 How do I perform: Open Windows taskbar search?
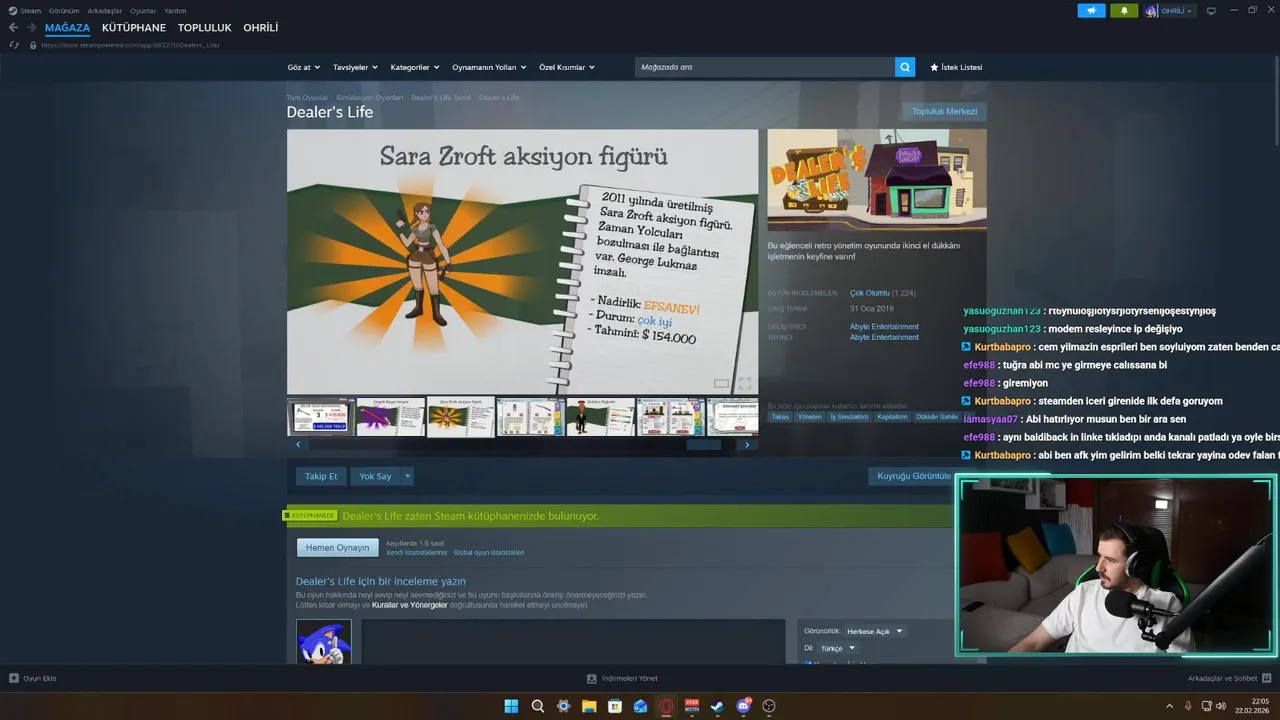coord(538,706)
